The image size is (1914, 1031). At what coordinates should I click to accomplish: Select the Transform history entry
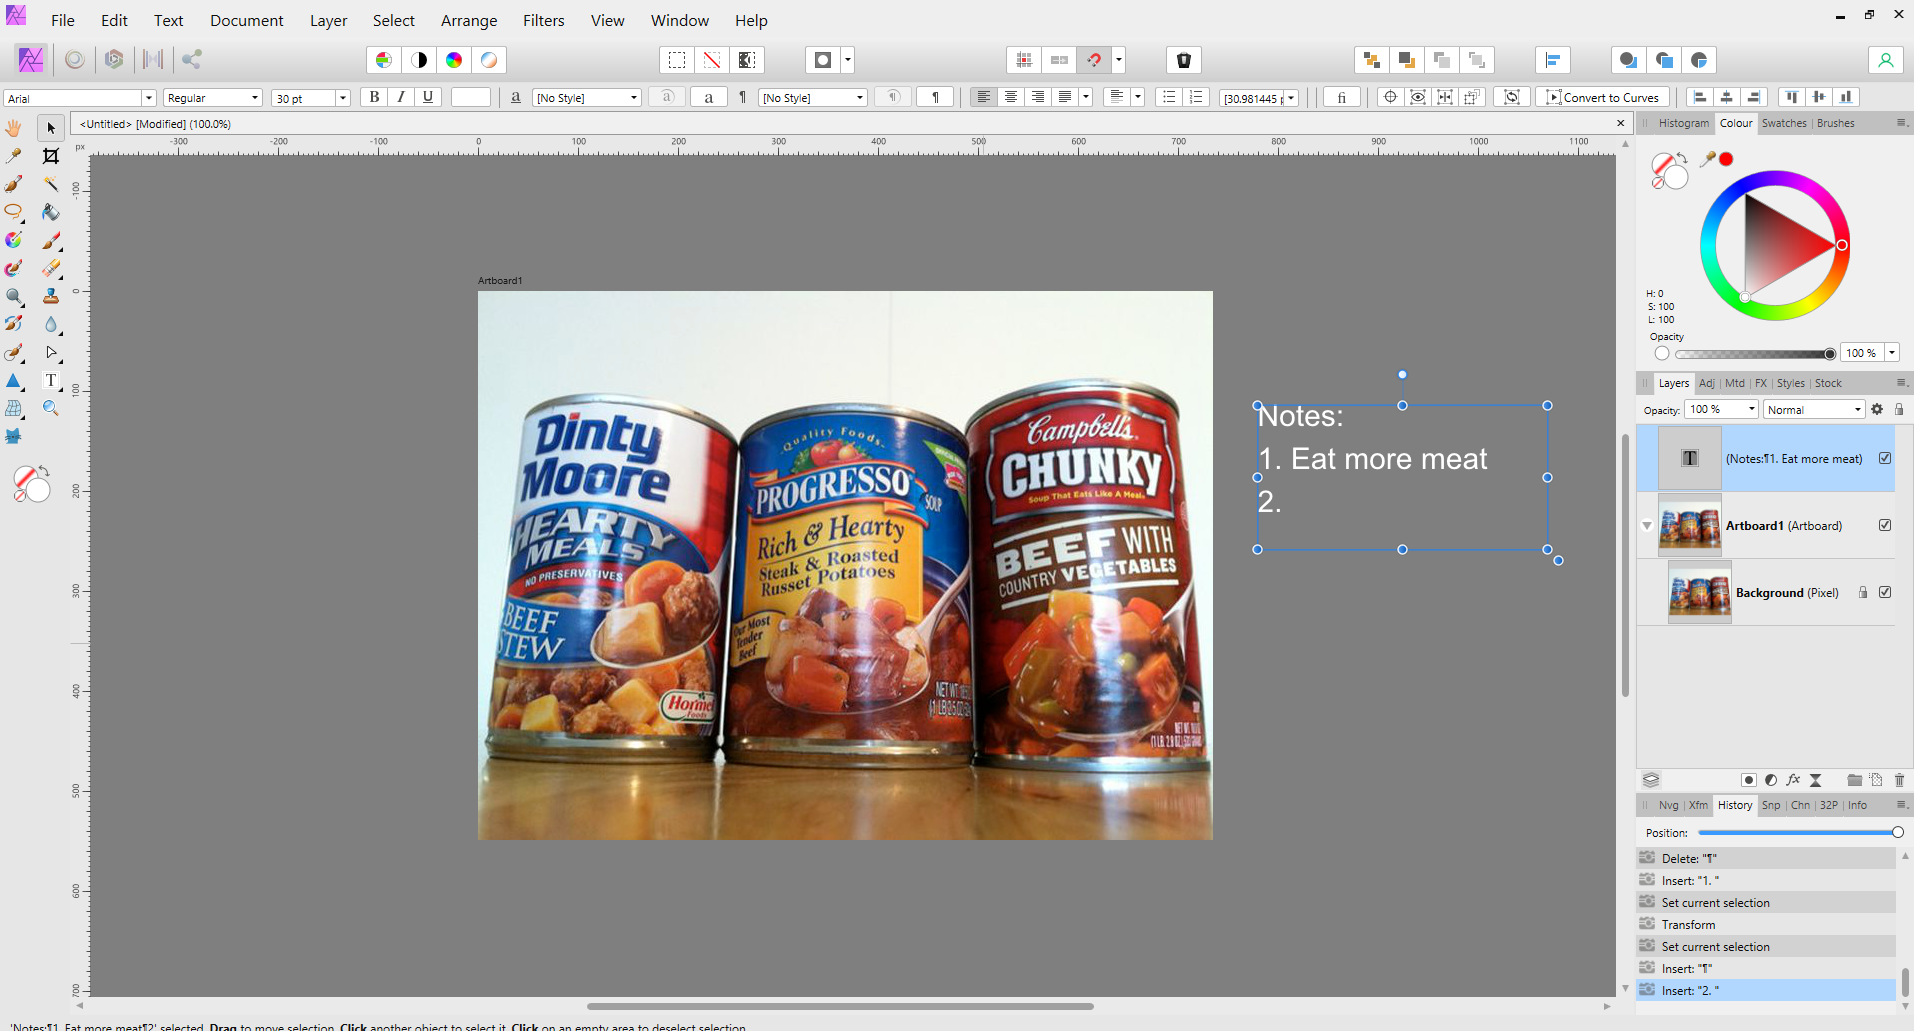pos(1688,925)
